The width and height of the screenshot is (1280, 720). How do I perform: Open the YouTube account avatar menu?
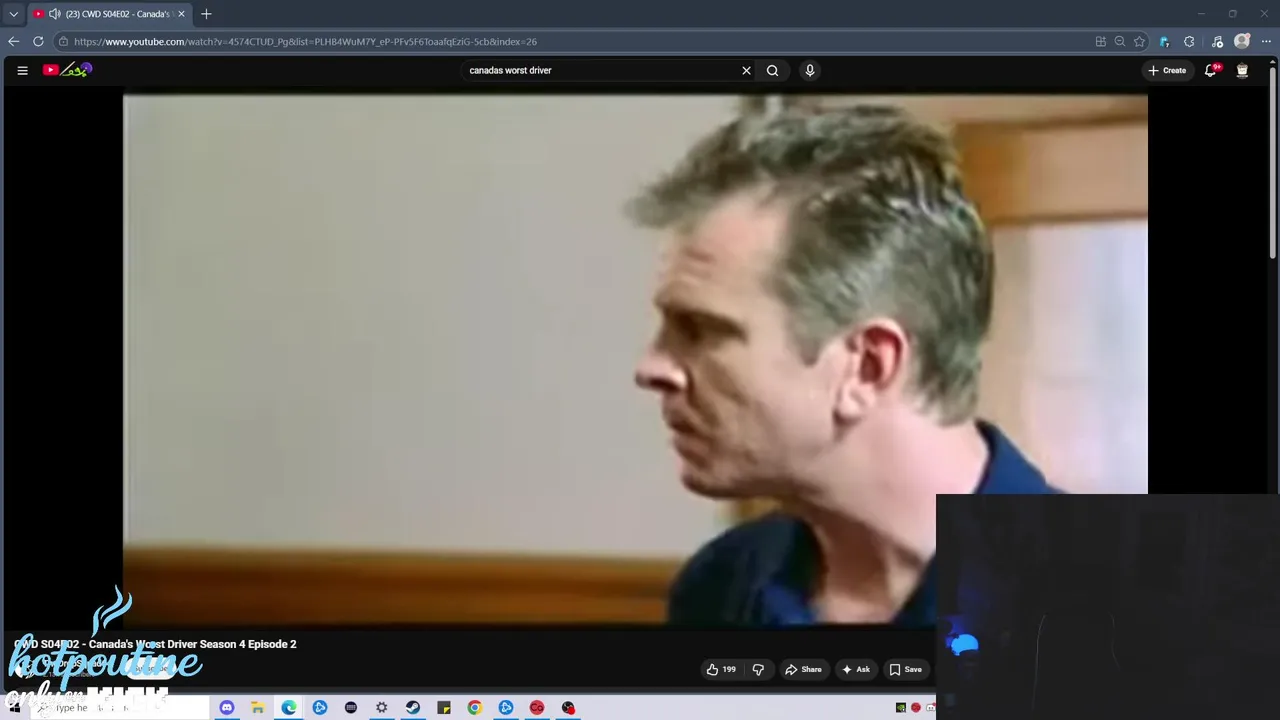[x=1242, y=70]
